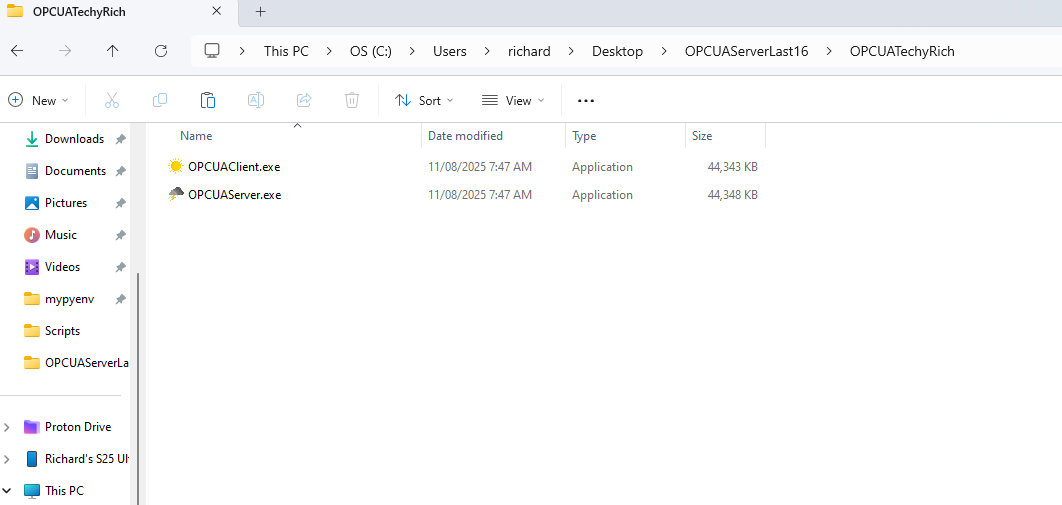Sort by Date modified column header
The image size is (1062, 505).
(465, 136)
